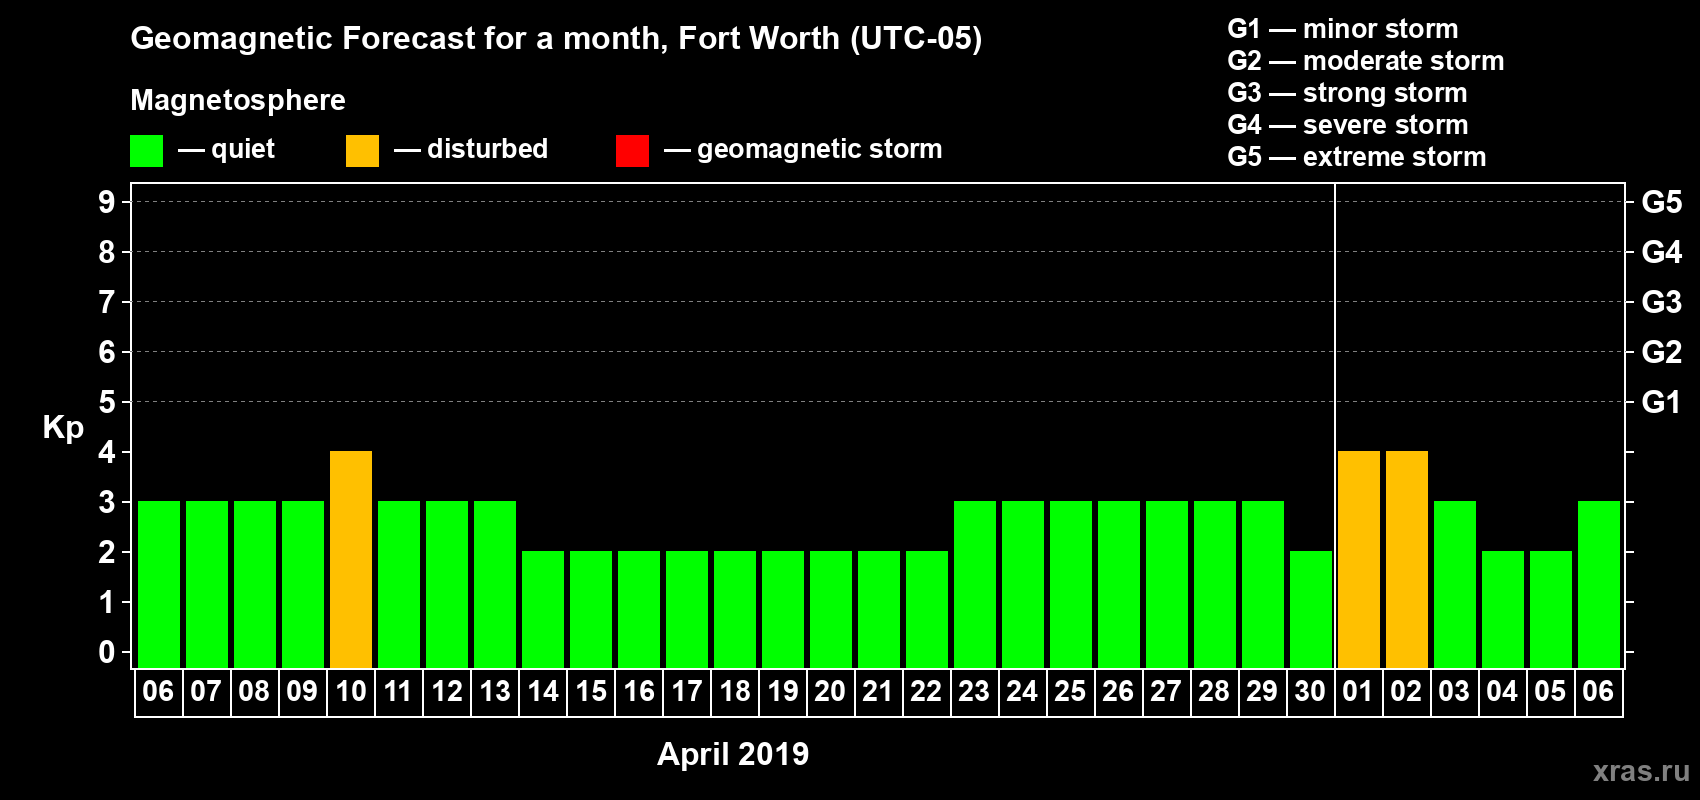Click the '19' date label

tap(782, 692)
